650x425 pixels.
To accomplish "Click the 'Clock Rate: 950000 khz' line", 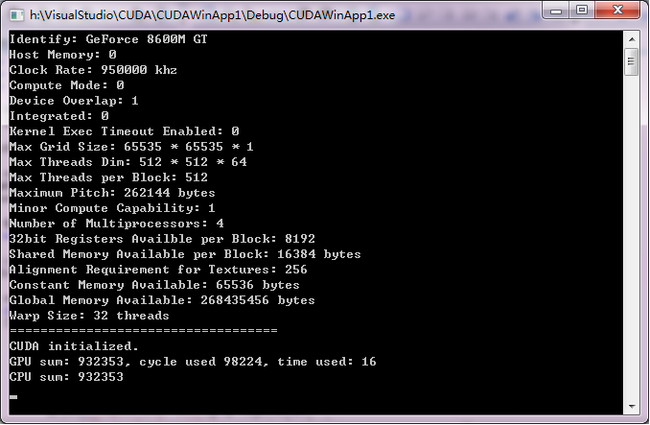I will (x=93, y=70).
